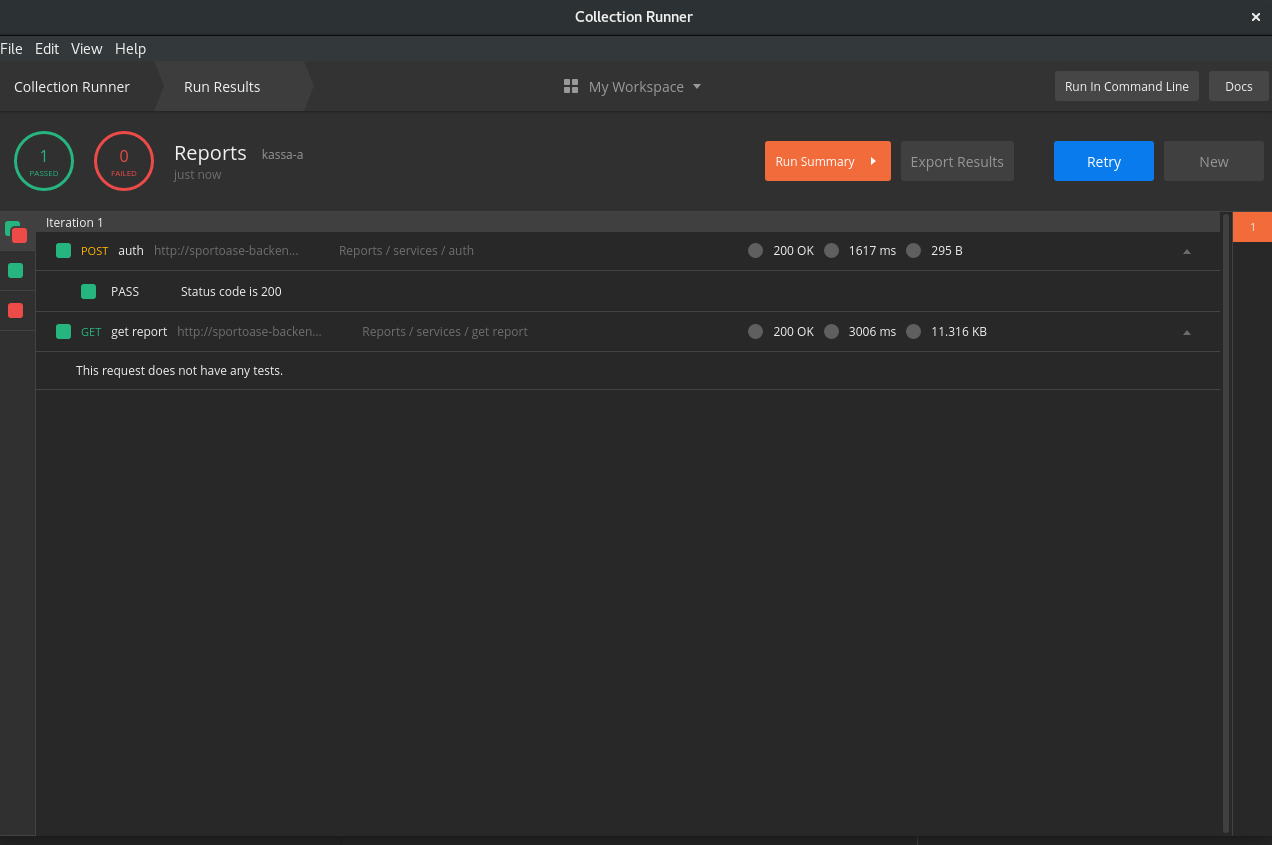Open the Edit menu
Screen dimensions: 1272x845
coord(47,48)
